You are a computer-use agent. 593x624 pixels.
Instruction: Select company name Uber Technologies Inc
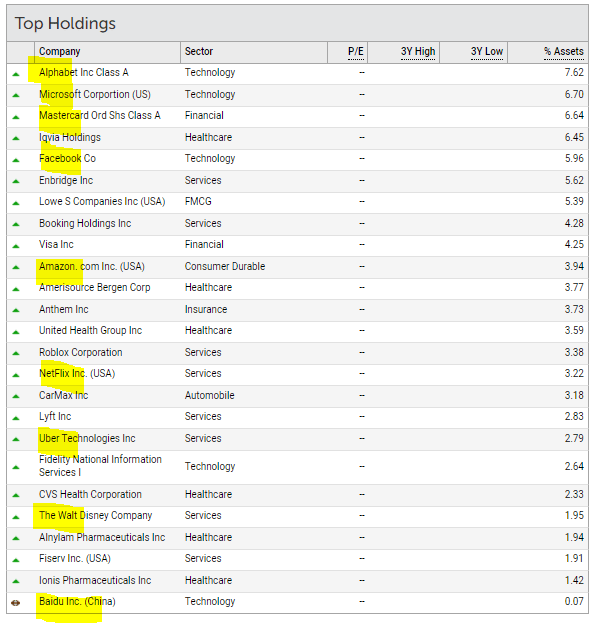[87, 438]
